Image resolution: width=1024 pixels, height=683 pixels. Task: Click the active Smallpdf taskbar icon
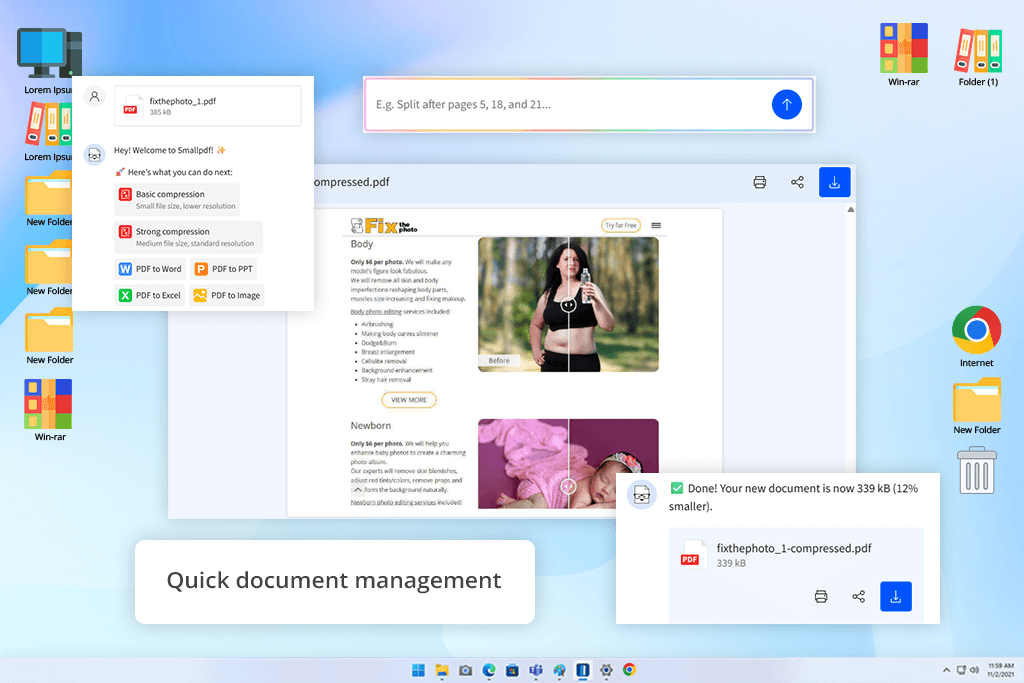click(583, 670)
